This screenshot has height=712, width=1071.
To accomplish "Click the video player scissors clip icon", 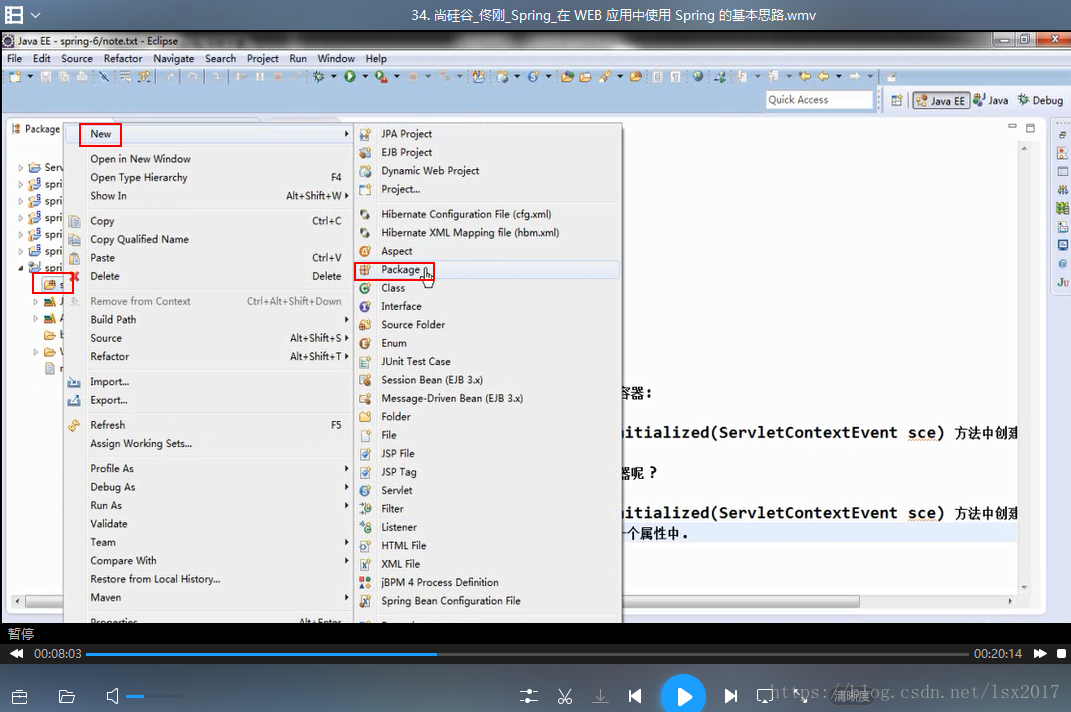I will 565,696.
